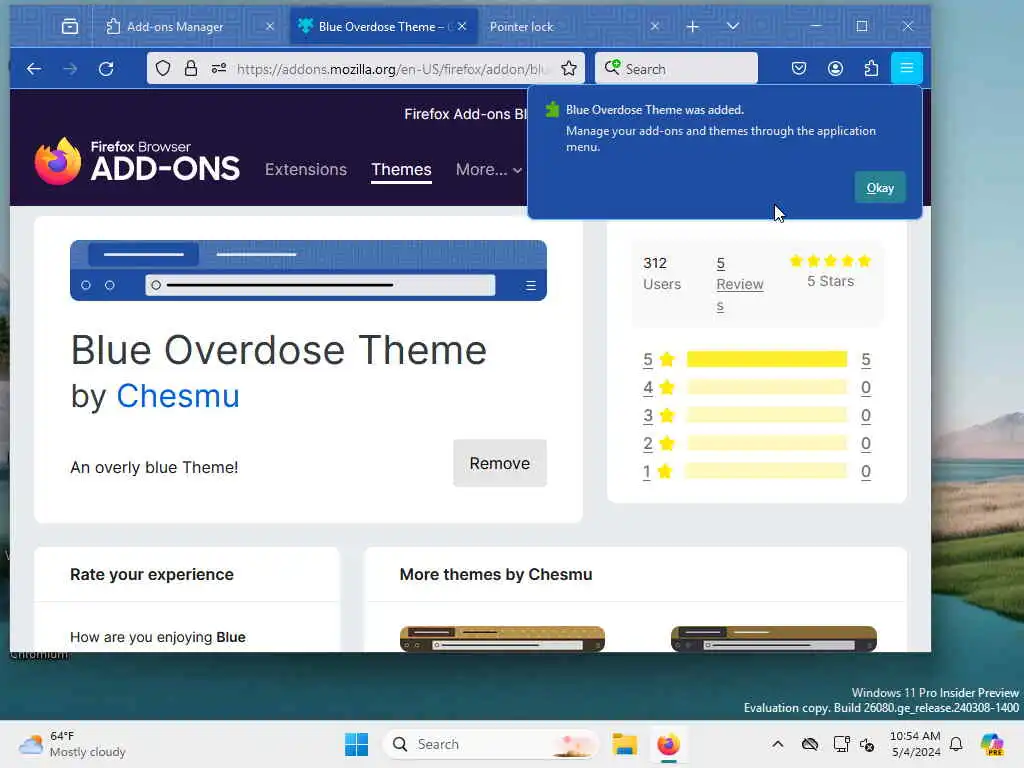
Task: Click the Firefox Add-ons logo
Action: tap(138, 161)
